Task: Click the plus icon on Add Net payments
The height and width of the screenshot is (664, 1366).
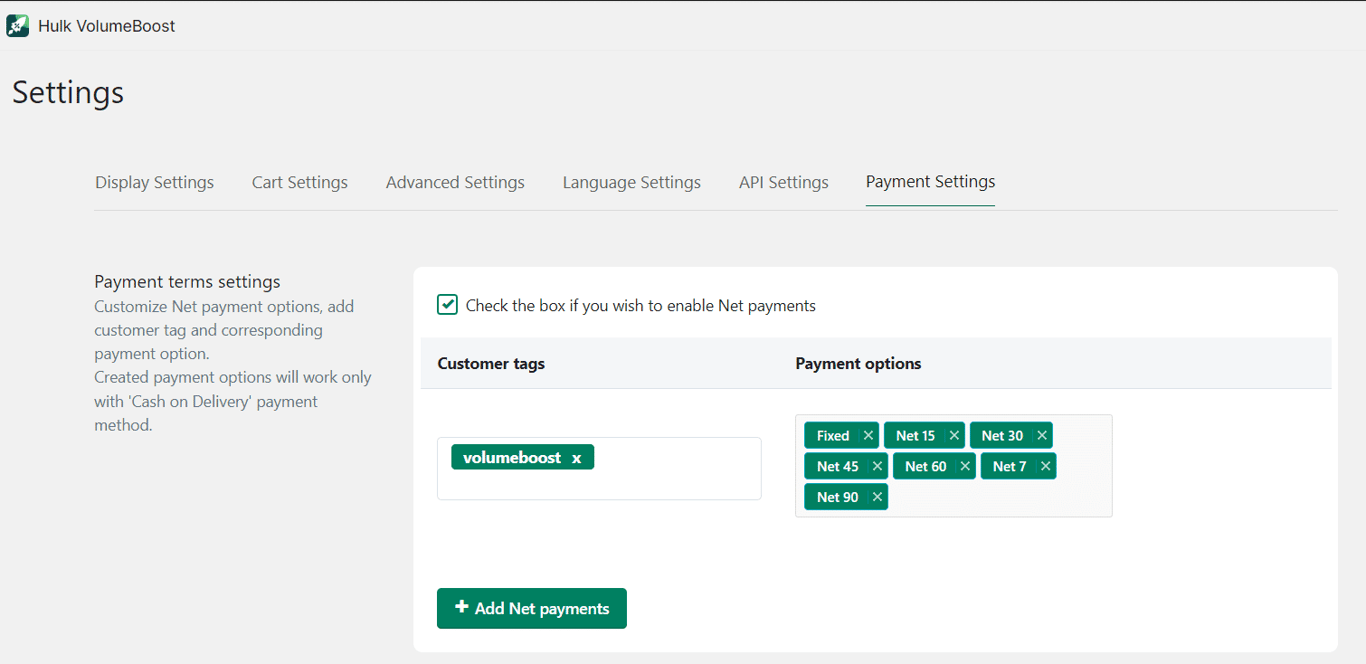Action: [x=462, y=607]
